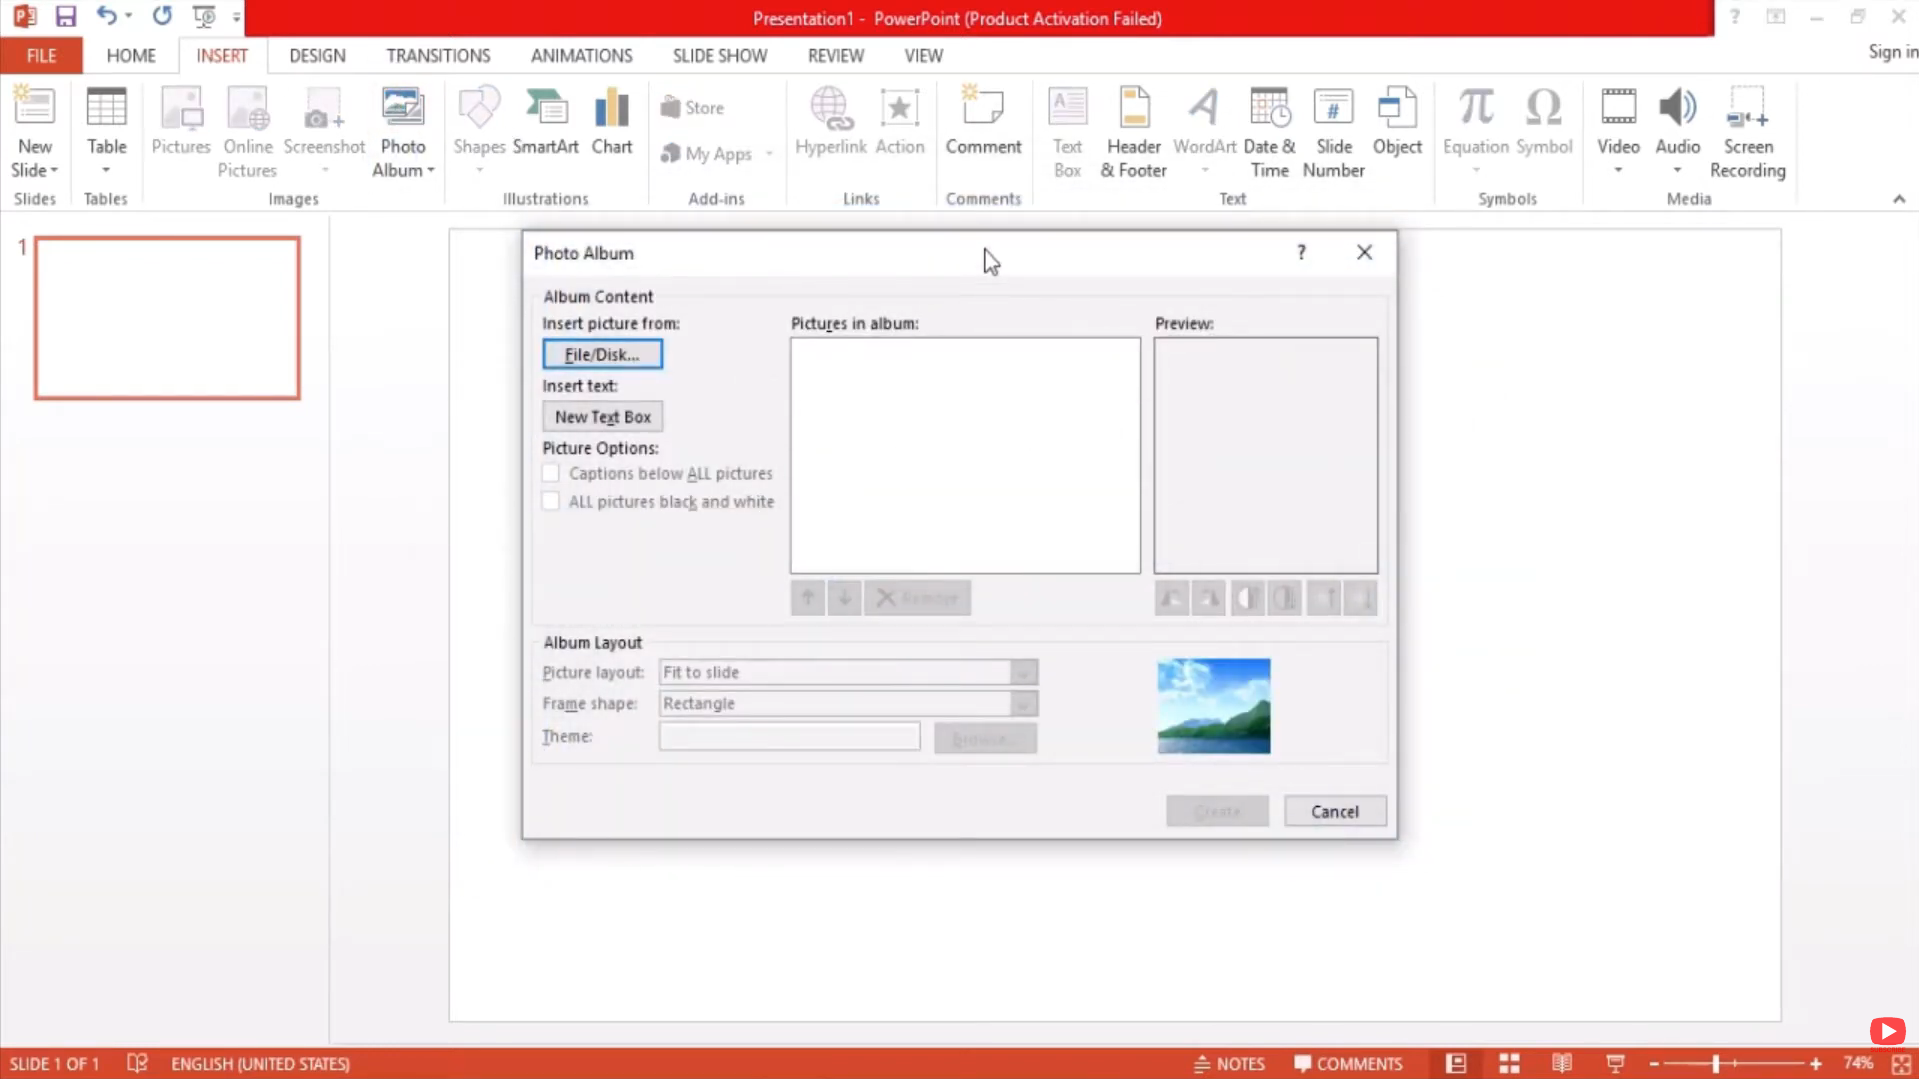
Task: Close the Photo Album dialog
Action: (1364, 252)
